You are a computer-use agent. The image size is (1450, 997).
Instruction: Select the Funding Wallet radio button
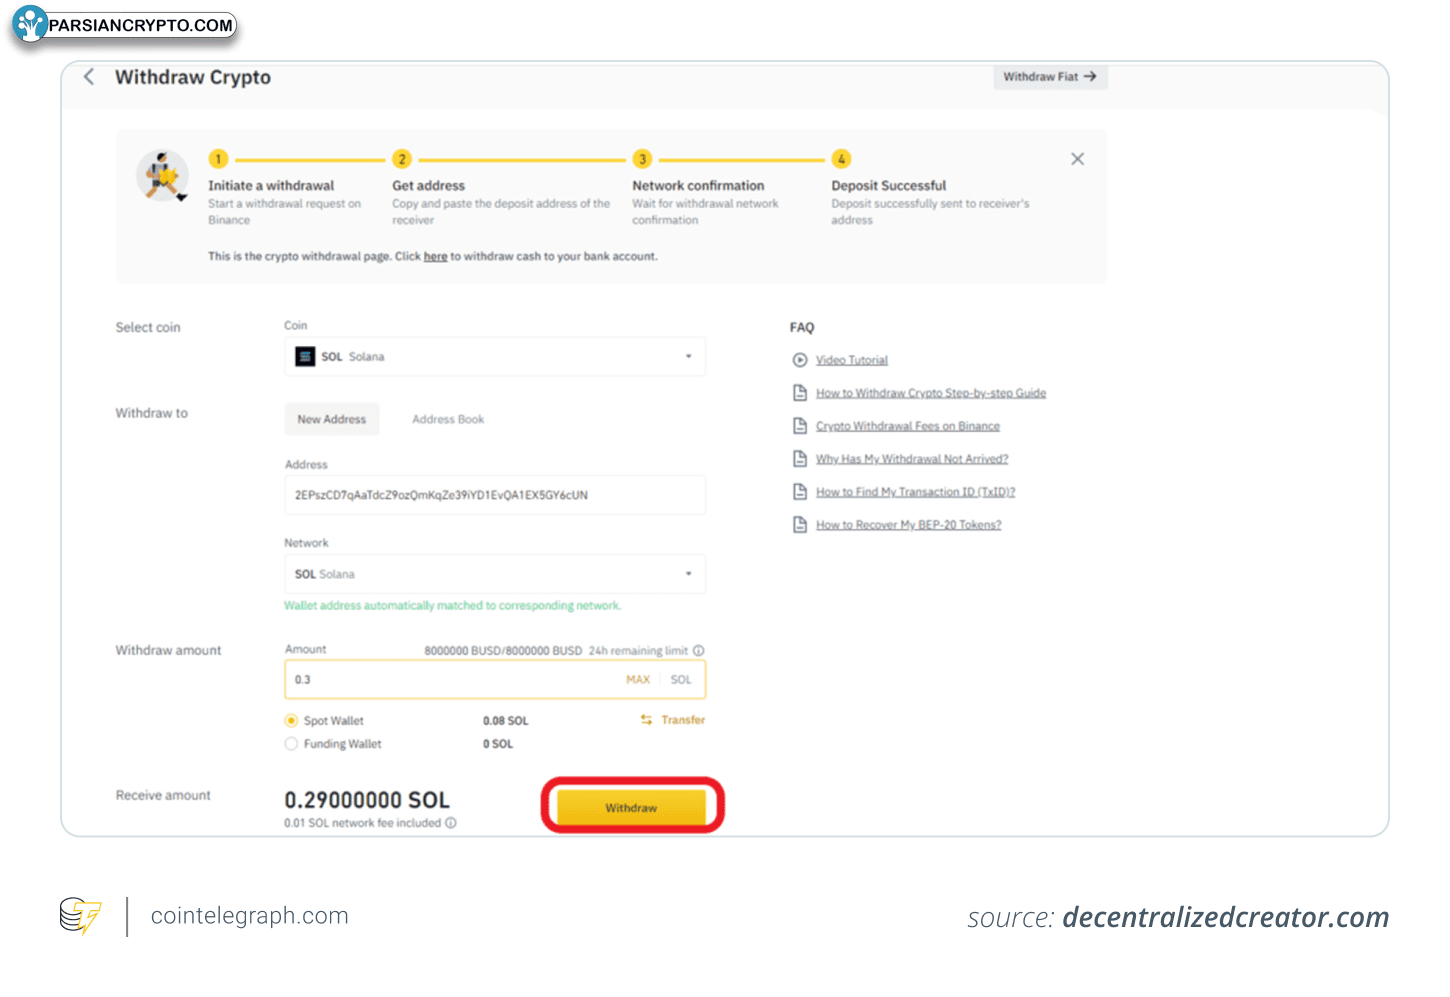coord(292,744)
